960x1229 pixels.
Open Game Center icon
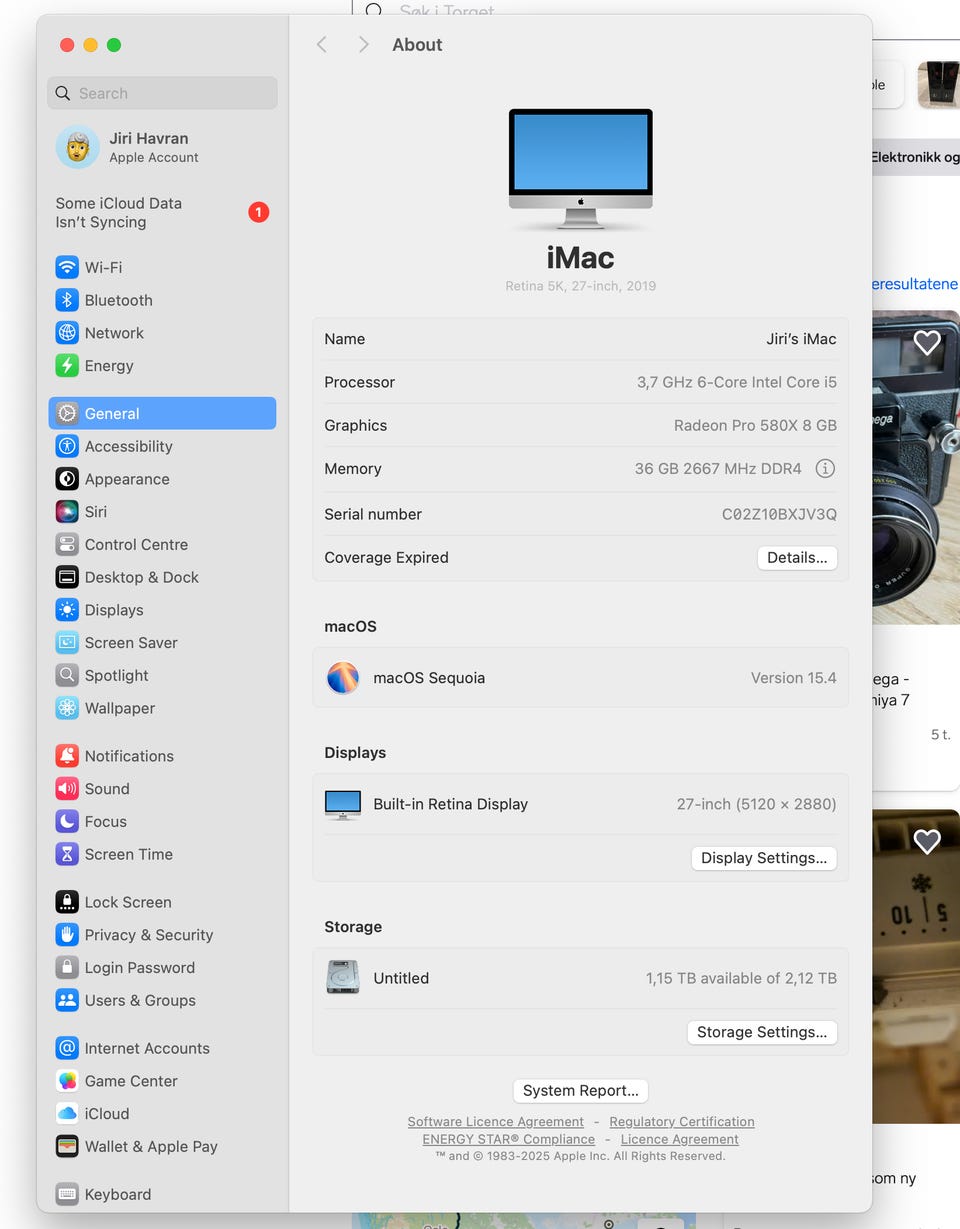click(67, 1081)
